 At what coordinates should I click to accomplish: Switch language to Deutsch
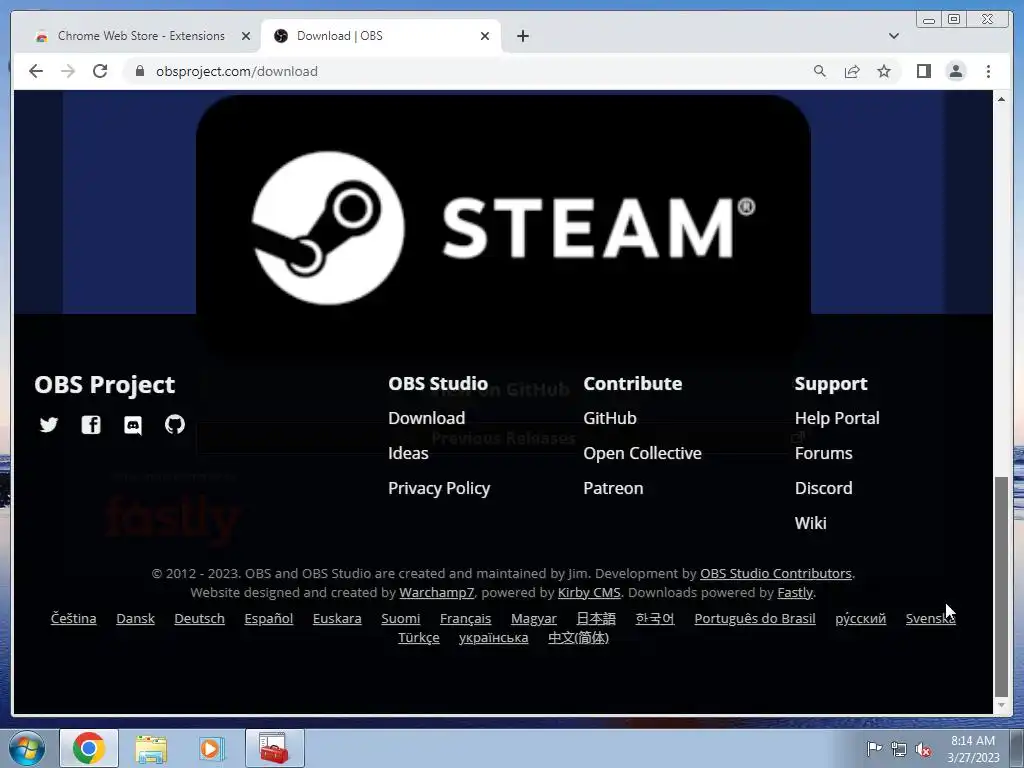tap(199, 618)
